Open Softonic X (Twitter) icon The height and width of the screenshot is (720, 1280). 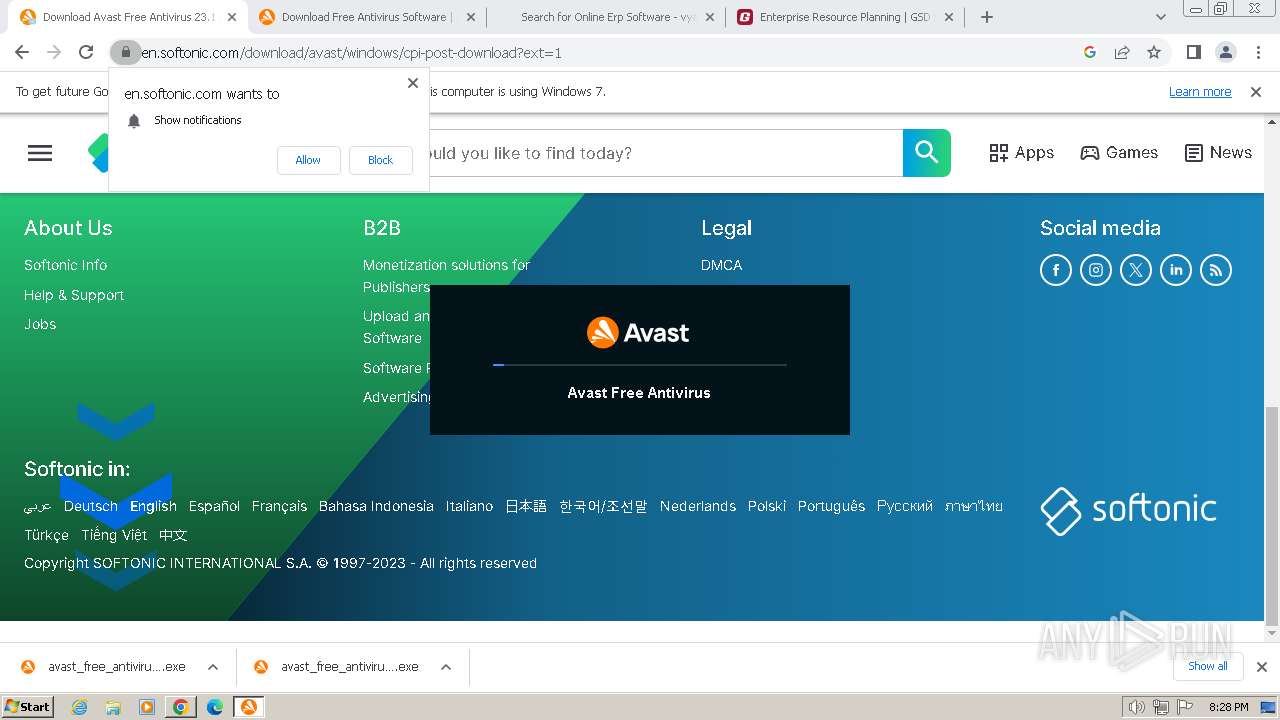(x=1136, y=270)
